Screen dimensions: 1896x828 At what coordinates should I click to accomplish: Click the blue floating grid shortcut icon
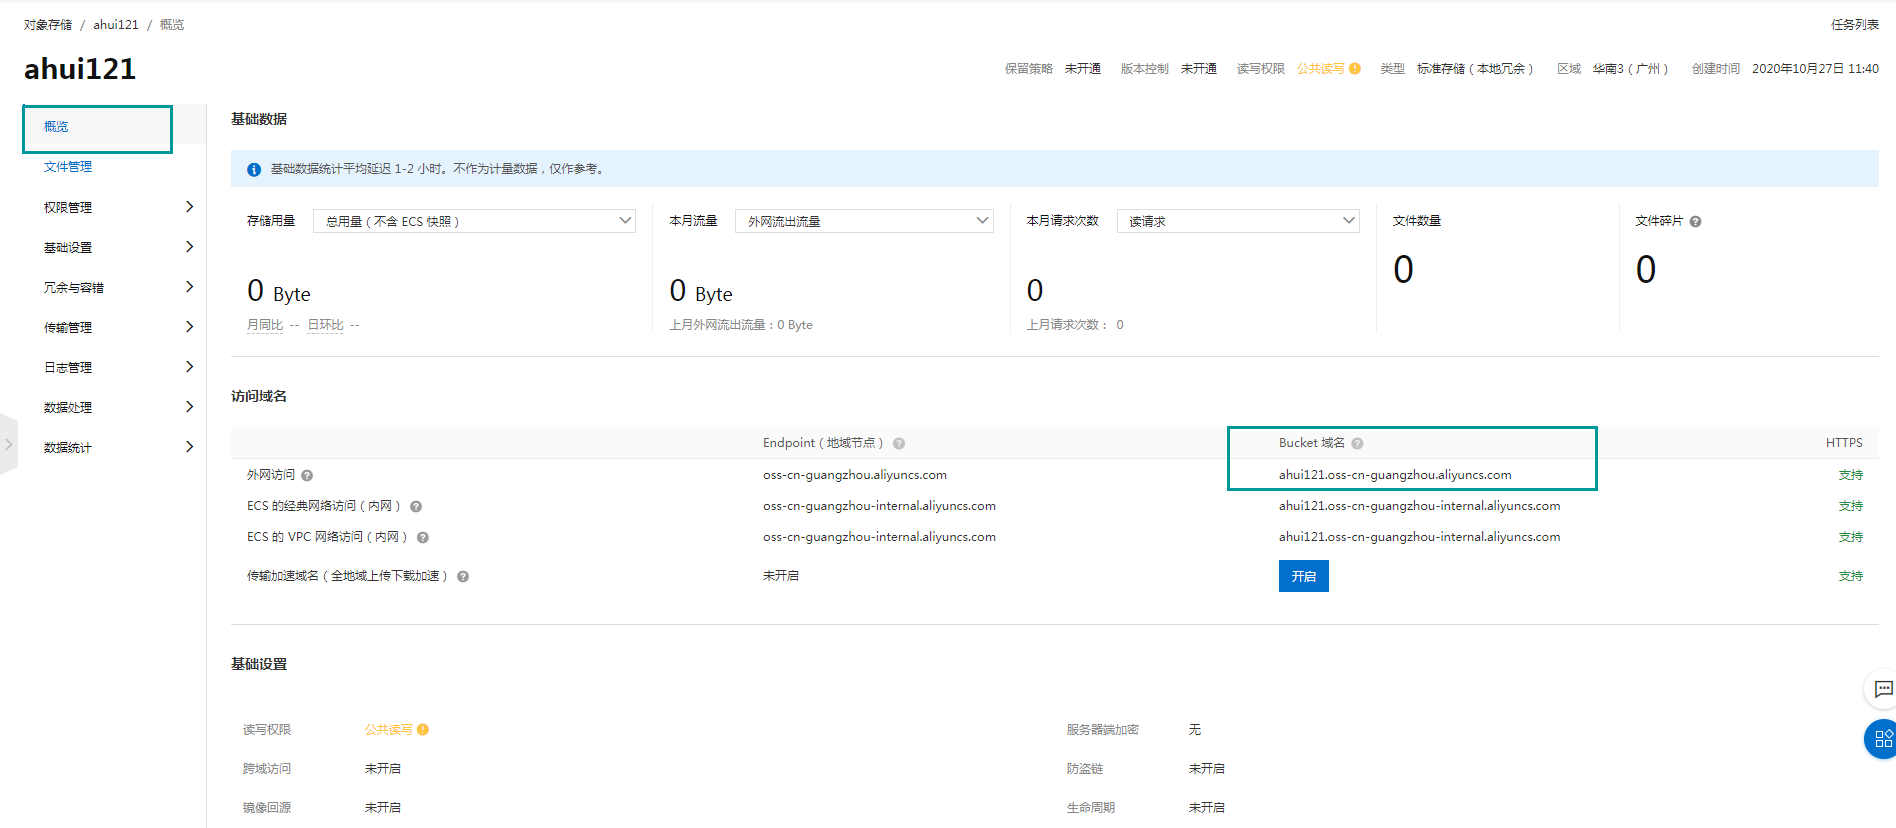[x=1882, y=739]
